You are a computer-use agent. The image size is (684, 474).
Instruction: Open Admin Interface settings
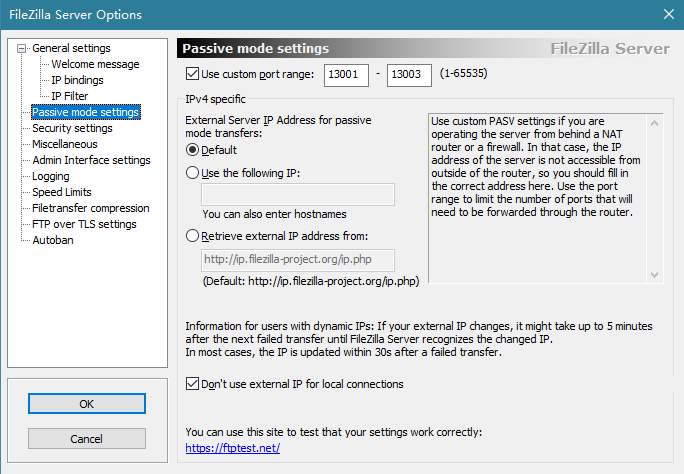91,160
